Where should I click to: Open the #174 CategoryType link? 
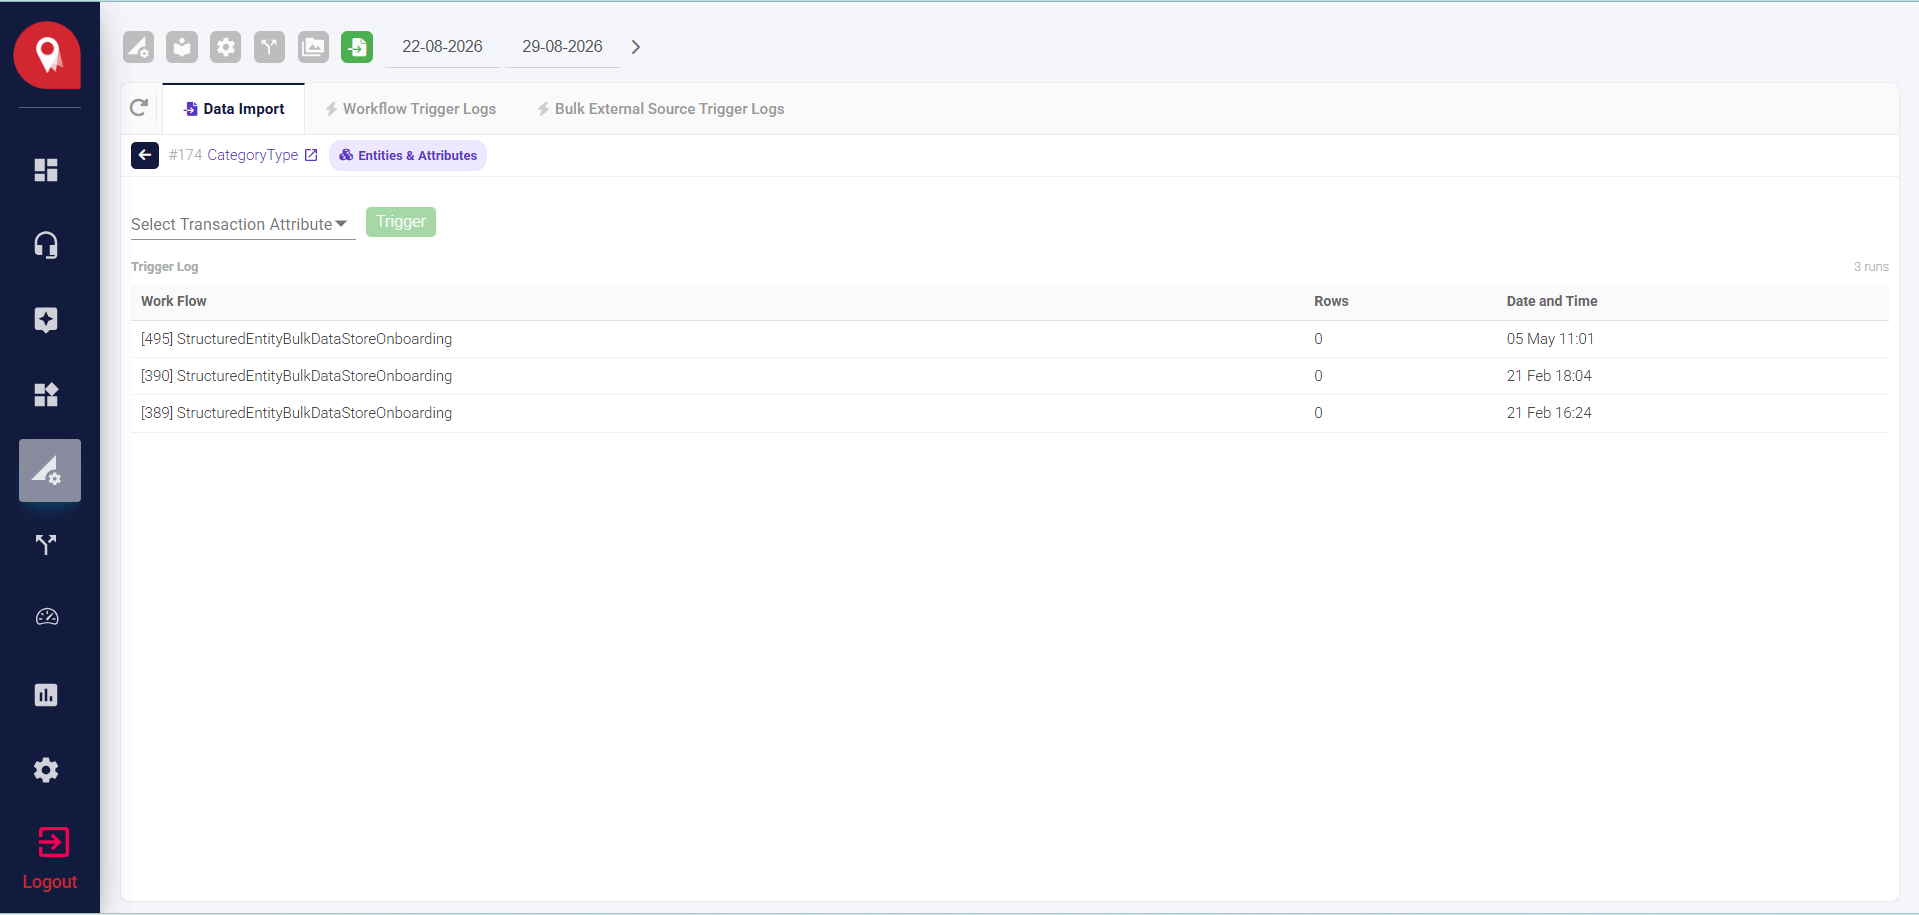tap(243, 155)
